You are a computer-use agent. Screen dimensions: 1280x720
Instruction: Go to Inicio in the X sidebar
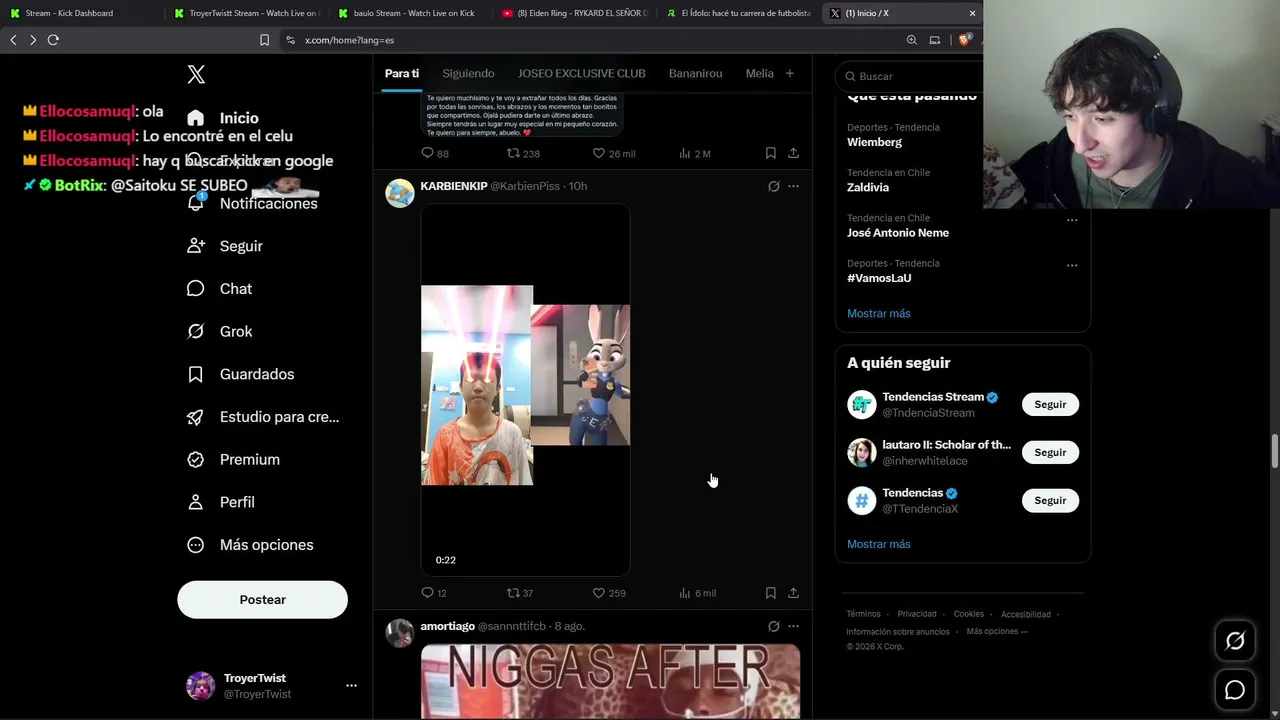click(223, 118)
